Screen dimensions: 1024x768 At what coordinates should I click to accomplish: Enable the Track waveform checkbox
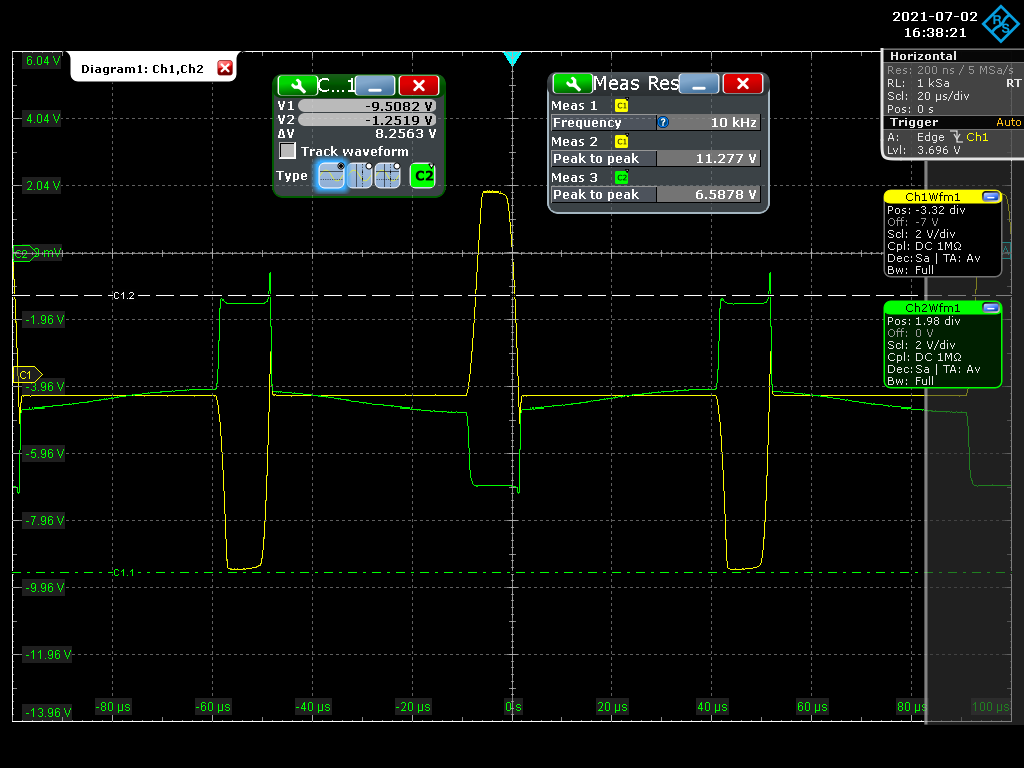[x=288, y=151]
